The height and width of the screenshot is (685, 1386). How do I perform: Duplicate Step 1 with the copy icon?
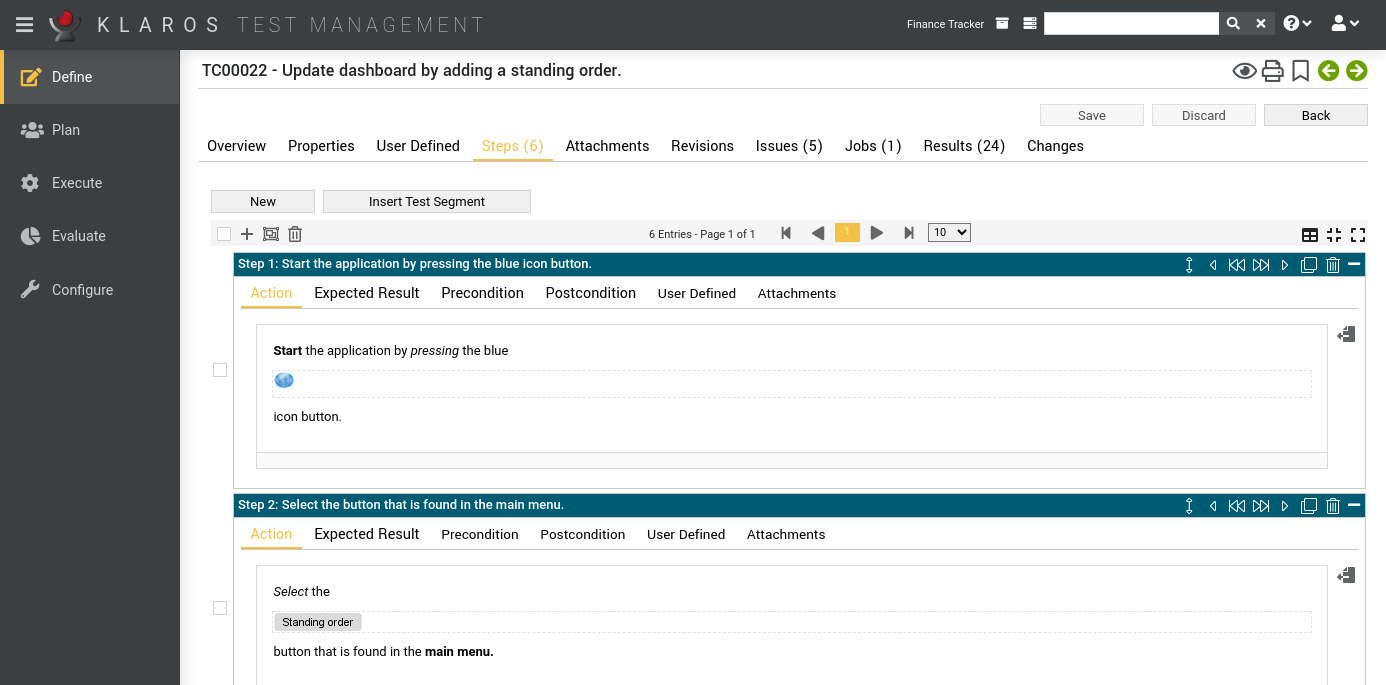click(x=1308, y=265)
